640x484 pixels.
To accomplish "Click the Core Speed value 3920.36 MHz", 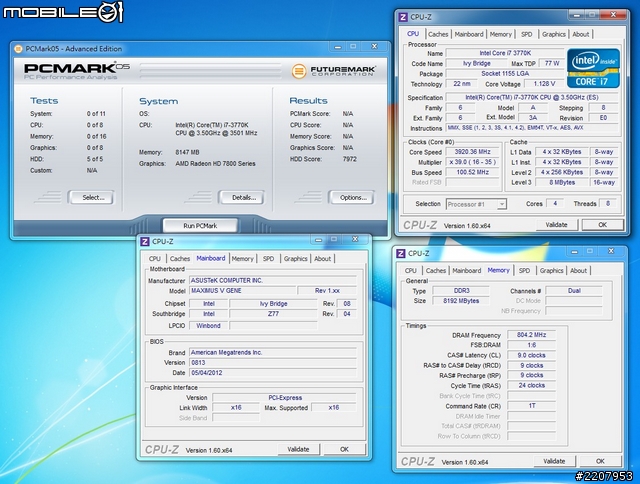I will pyautogui.click(x=473, y=152).
